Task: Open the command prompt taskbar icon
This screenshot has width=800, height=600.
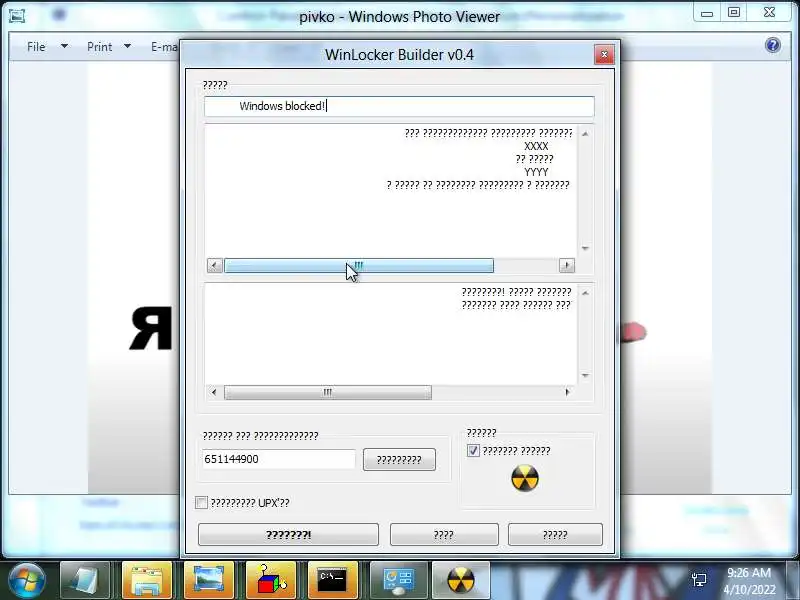Action: point(333,580)
